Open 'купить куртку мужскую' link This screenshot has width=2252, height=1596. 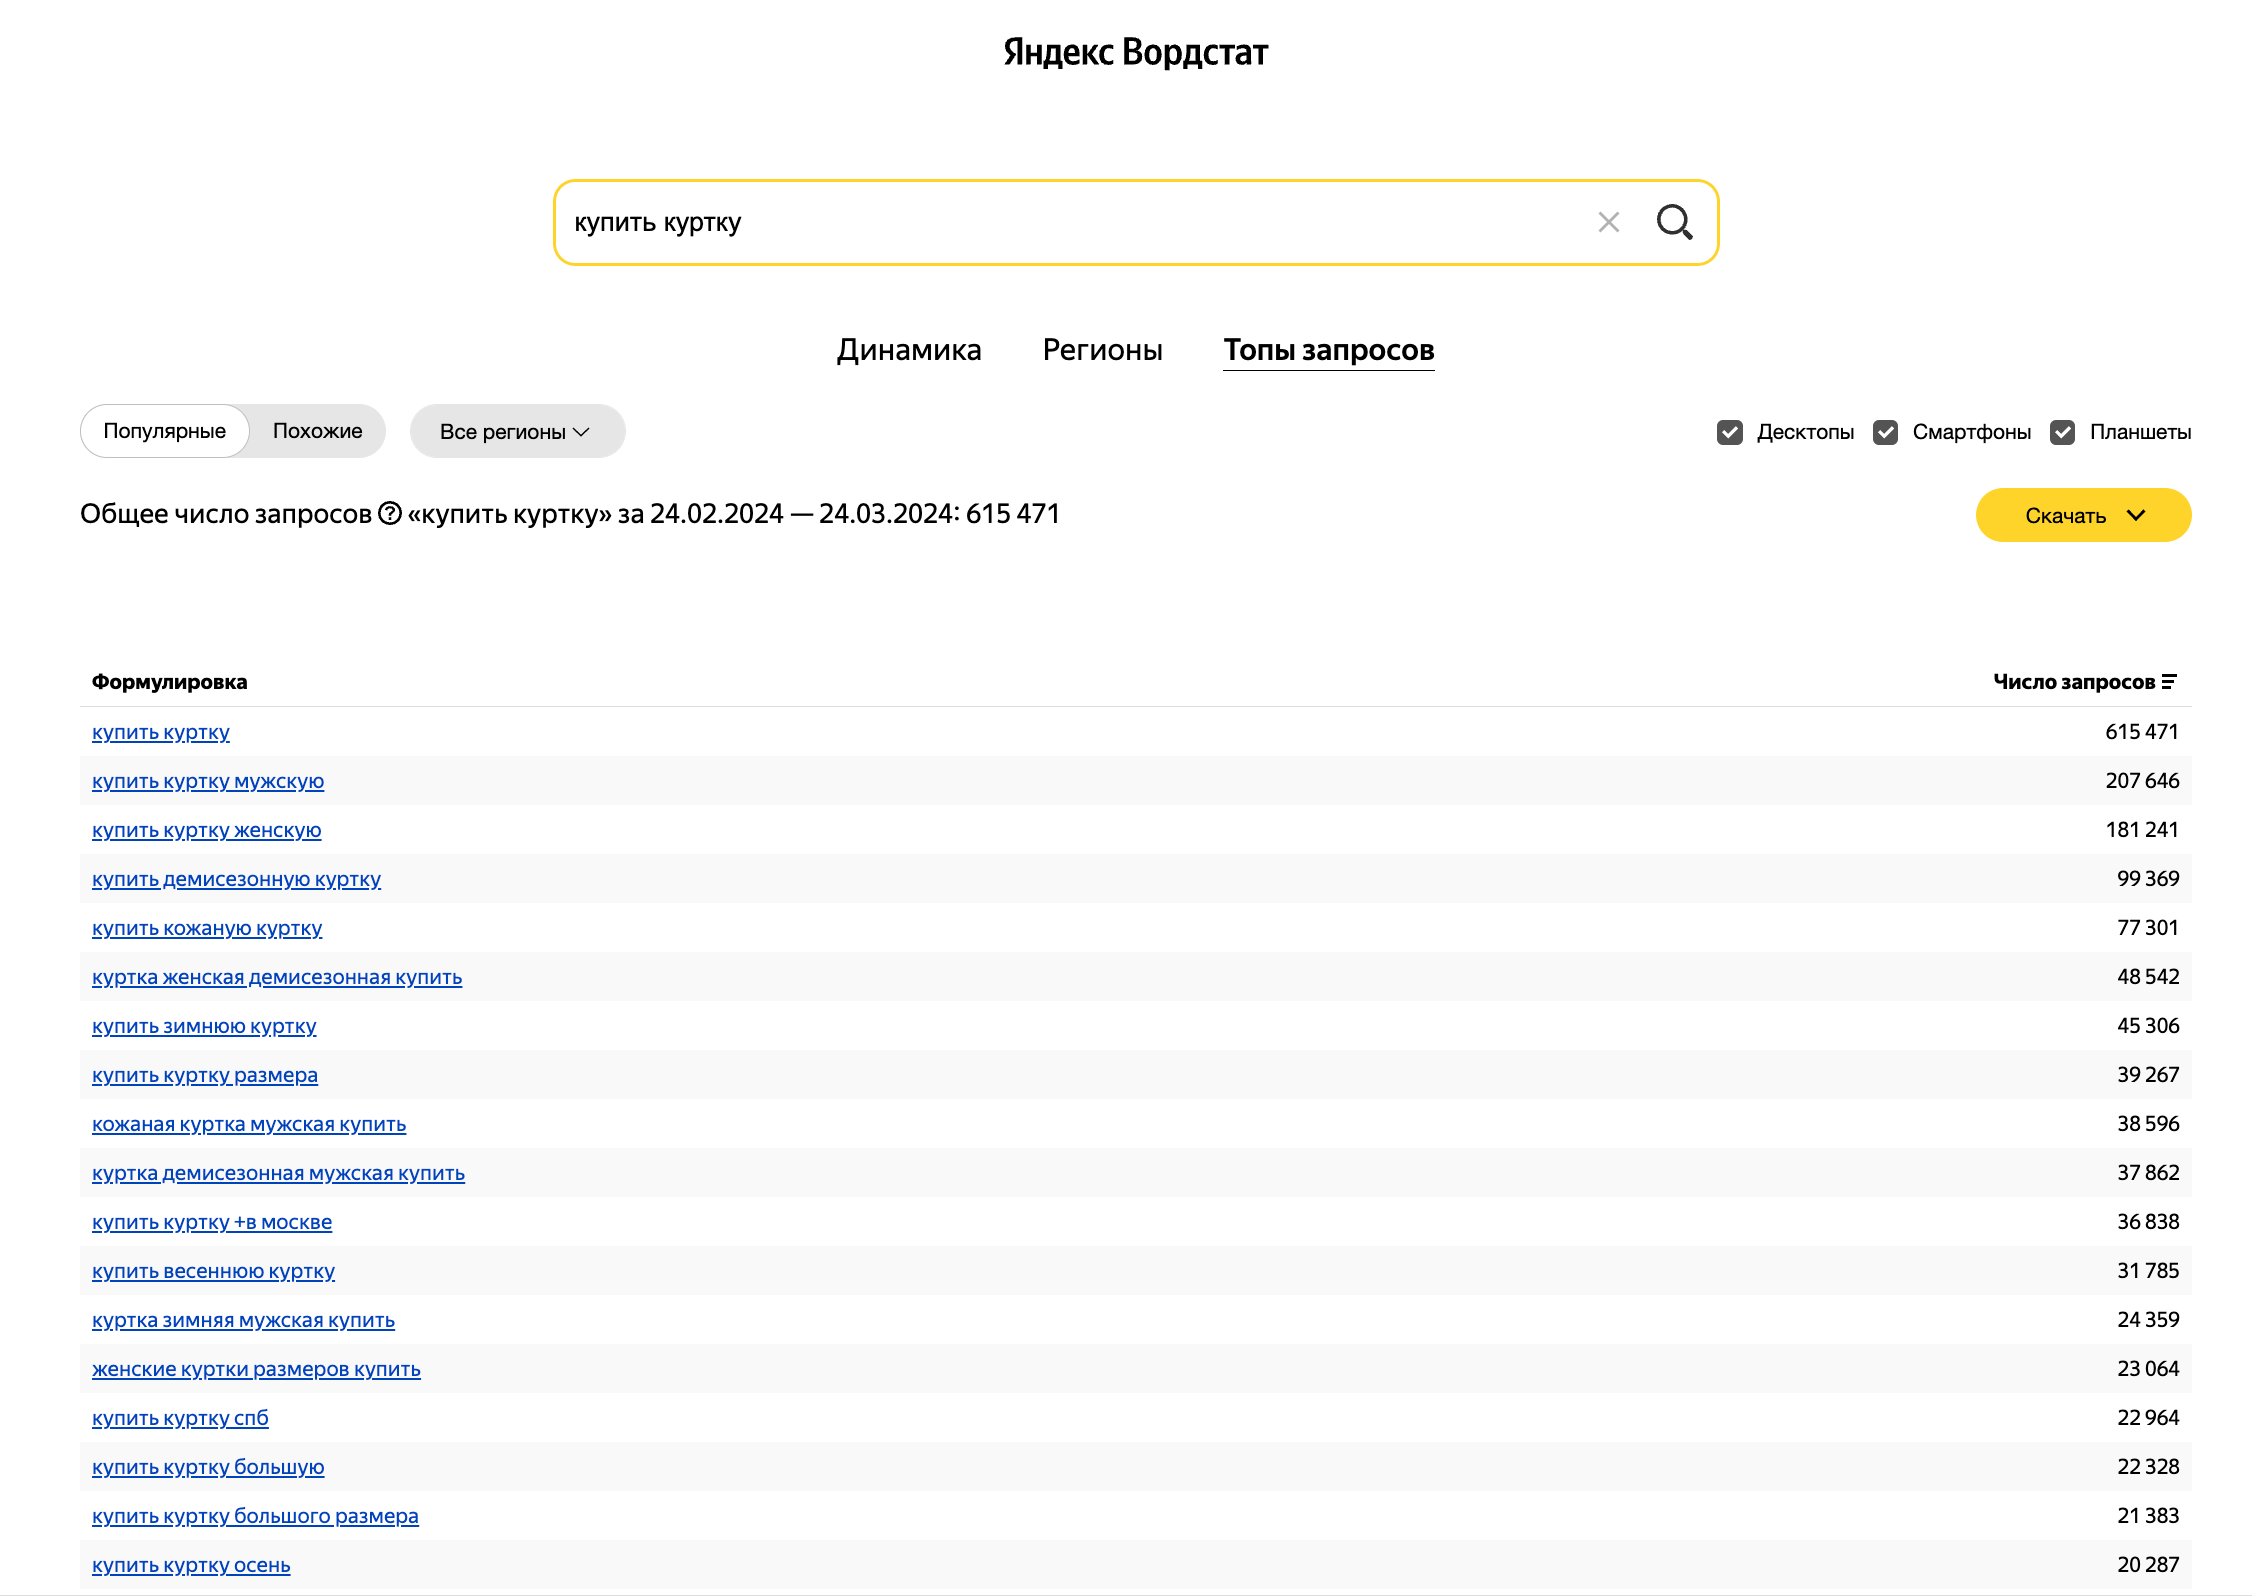(208, 781)
